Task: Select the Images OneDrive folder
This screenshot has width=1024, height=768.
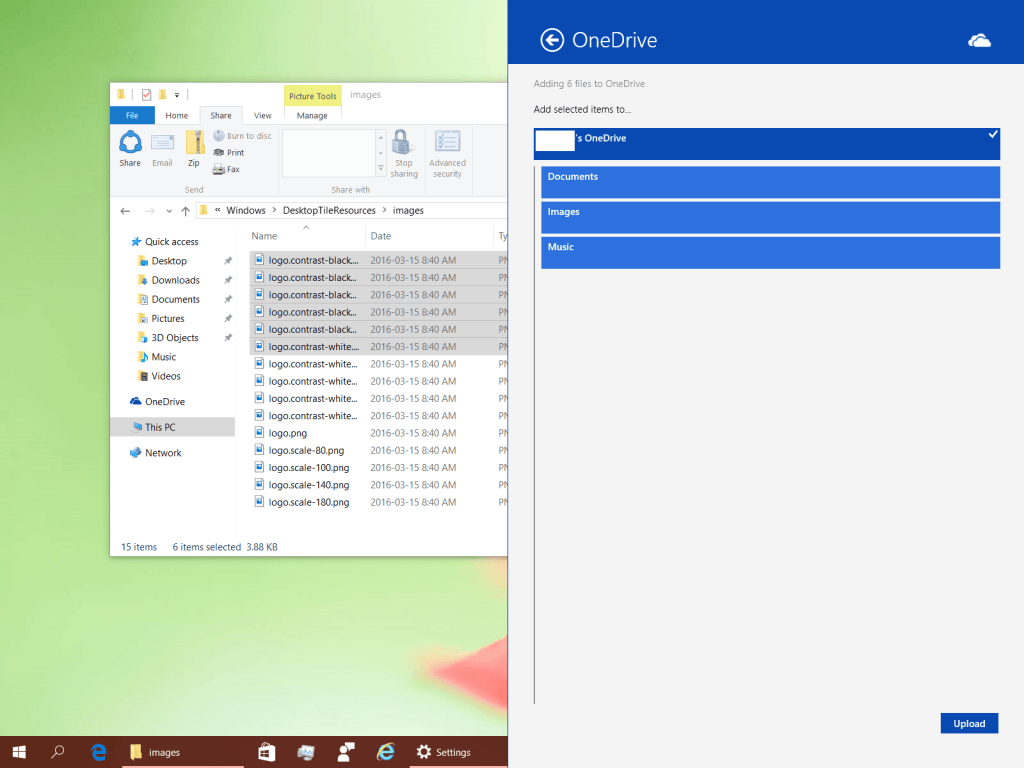Action: pos(770,217)
